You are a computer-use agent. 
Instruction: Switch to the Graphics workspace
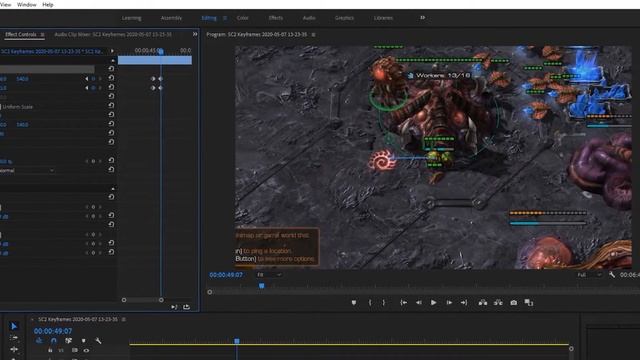(x=344, y=18)
